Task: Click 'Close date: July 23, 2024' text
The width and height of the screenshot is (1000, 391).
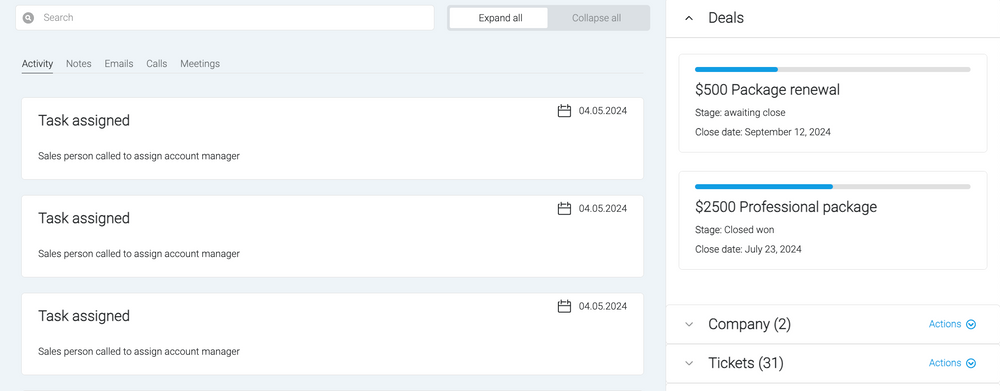Action: (748, 249)
